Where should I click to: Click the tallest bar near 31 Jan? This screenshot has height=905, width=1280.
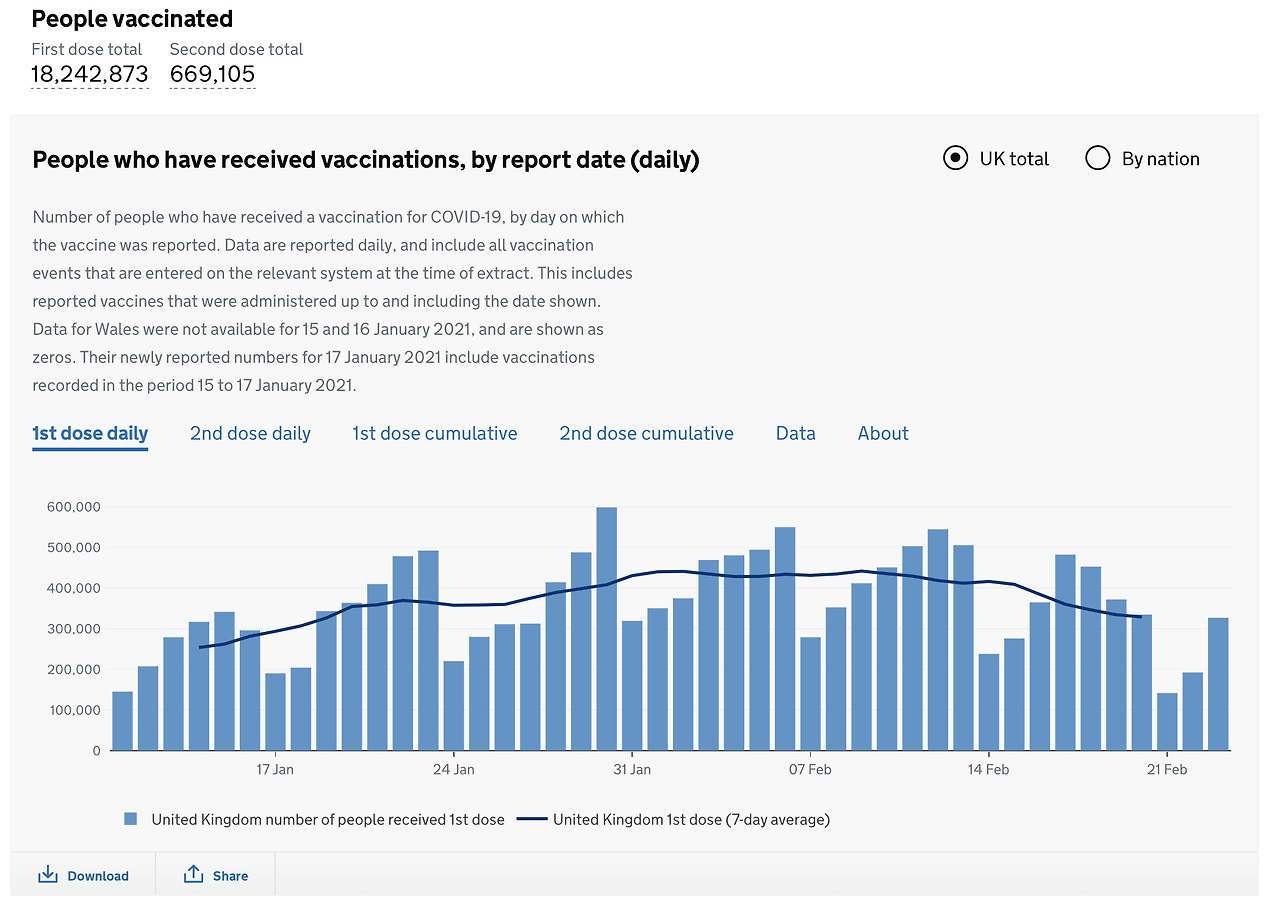click(x=607, y=628)
